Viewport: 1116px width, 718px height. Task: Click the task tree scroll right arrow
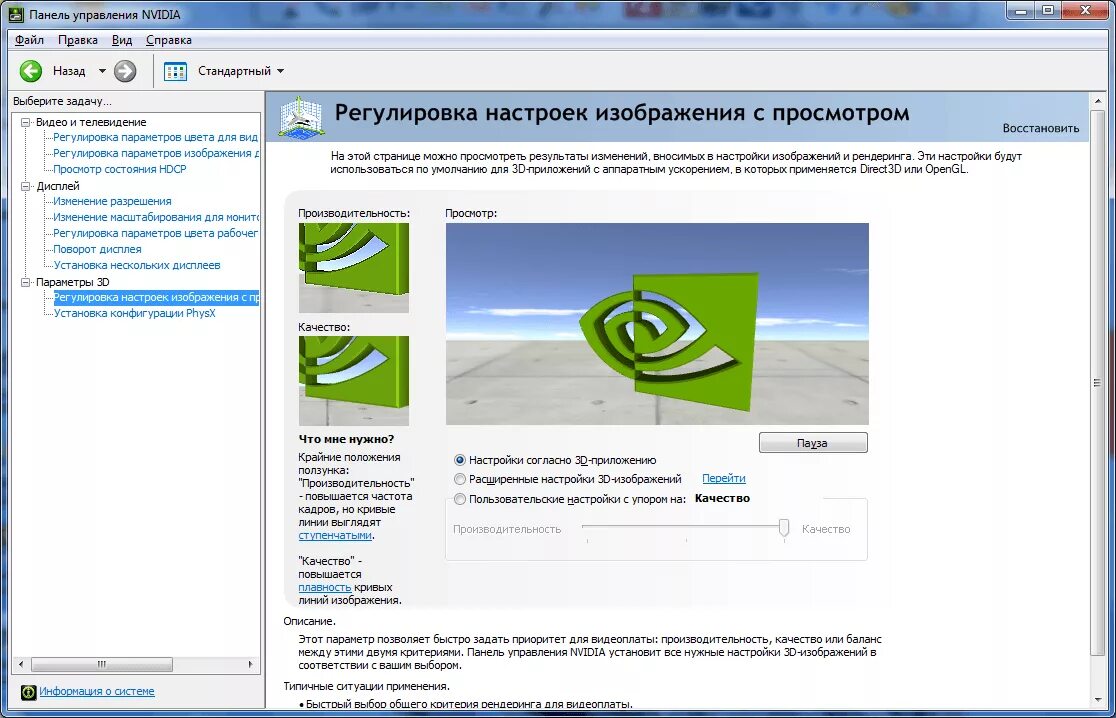(251, 664)
